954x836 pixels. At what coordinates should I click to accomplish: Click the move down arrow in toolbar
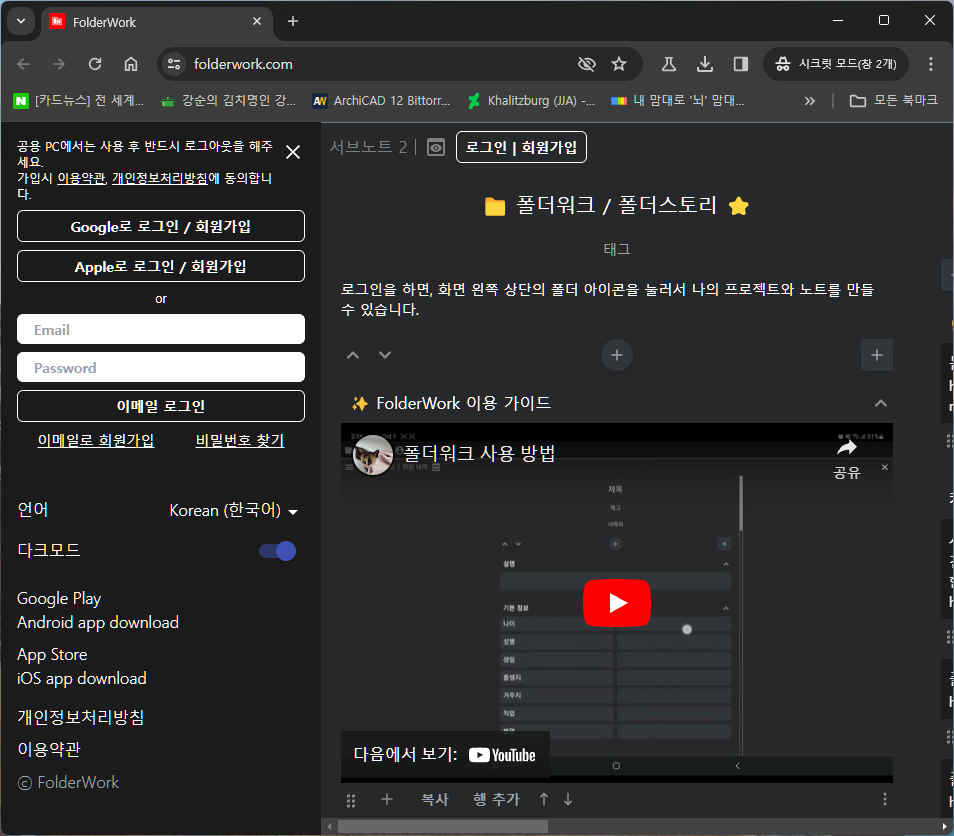568,799
